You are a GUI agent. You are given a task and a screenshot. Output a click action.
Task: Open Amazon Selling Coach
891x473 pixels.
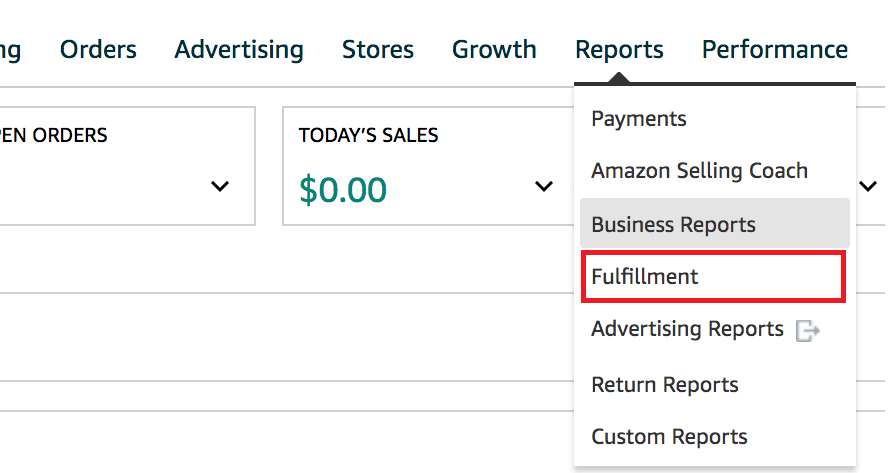coord(699,171)
